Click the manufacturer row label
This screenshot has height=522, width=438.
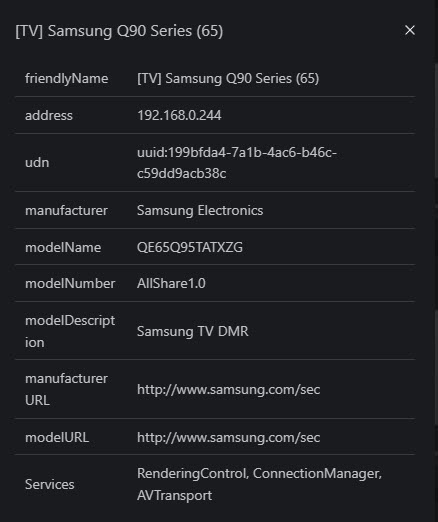point(66,210)
